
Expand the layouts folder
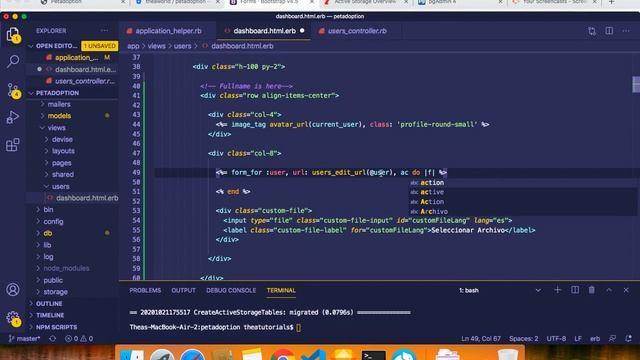[x=63, y=151]
